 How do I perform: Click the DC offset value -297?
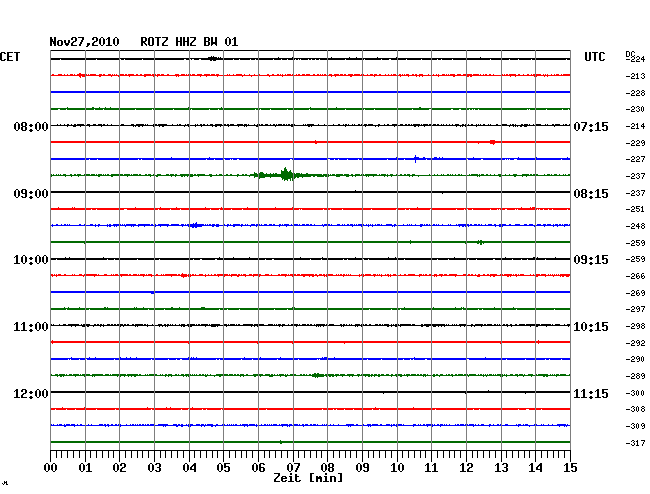pos(635,309)
